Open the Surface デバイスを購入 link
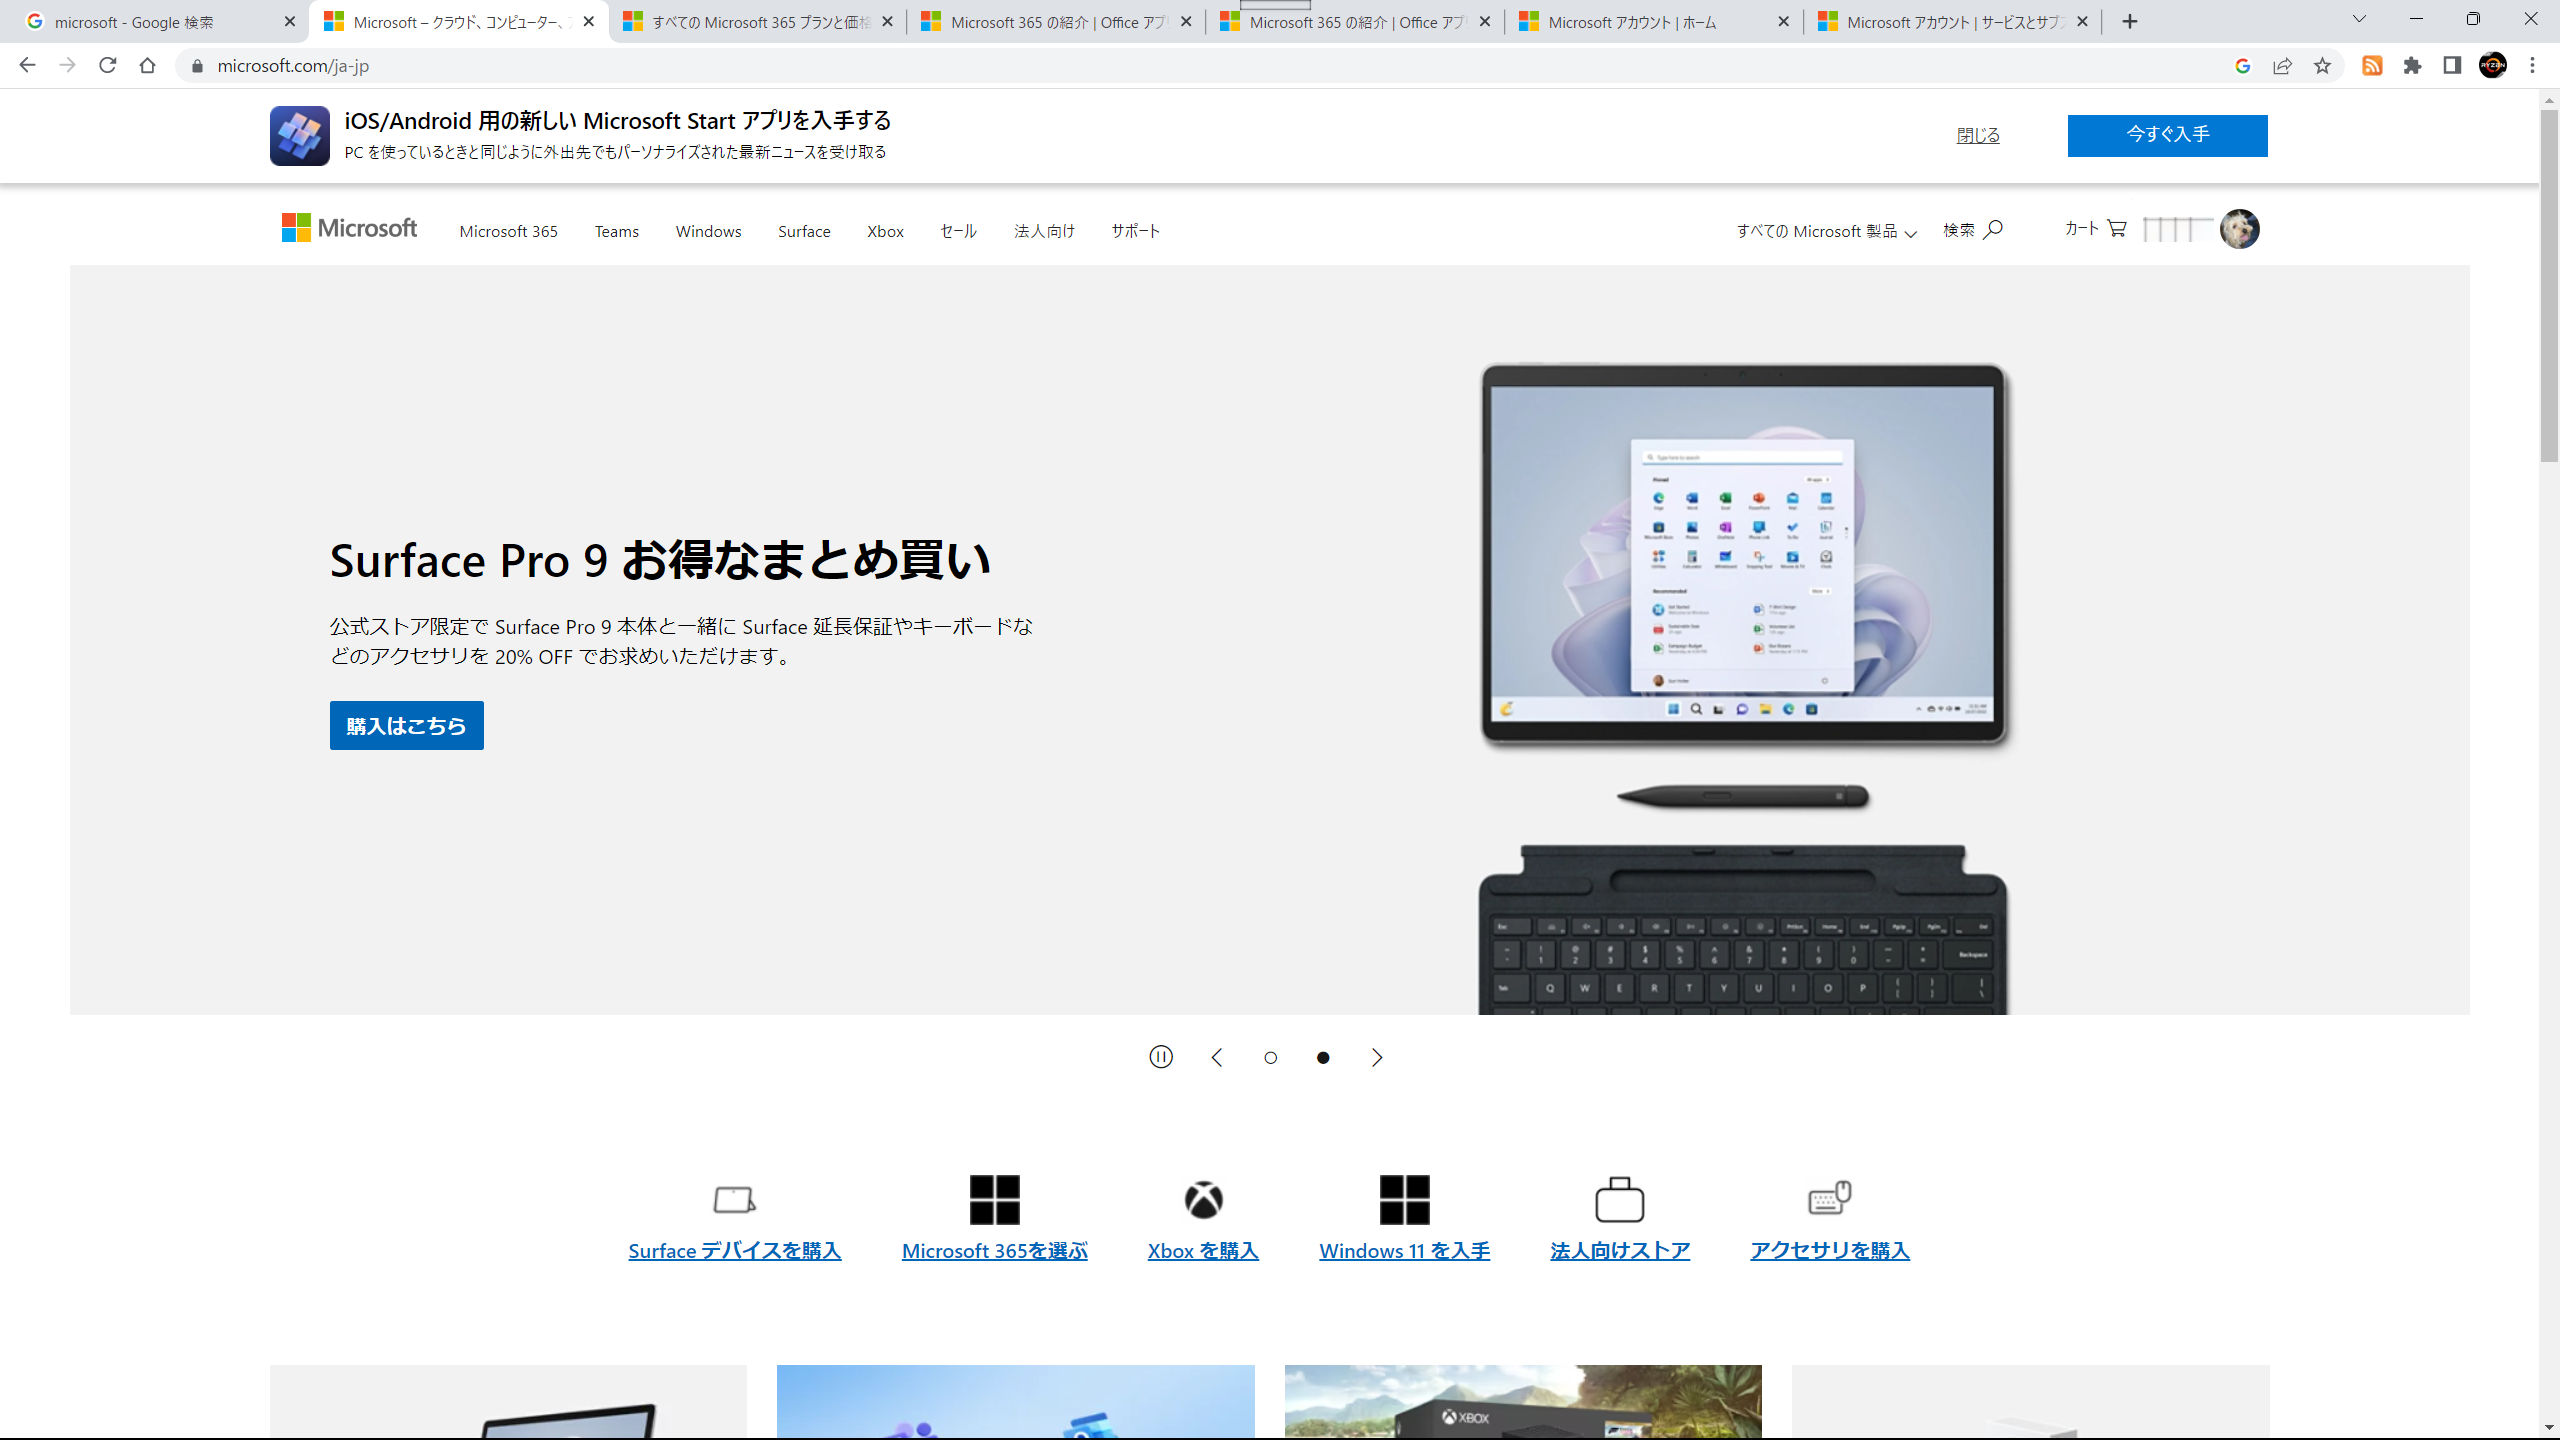 point(734,1250)
